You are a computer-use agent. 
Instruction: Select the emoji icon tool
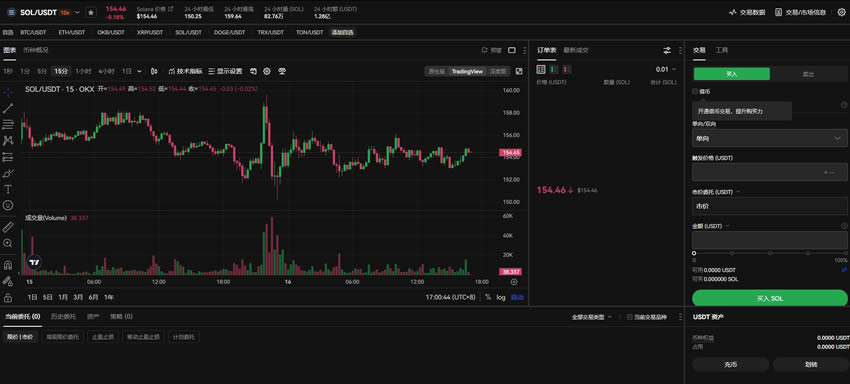8,206
